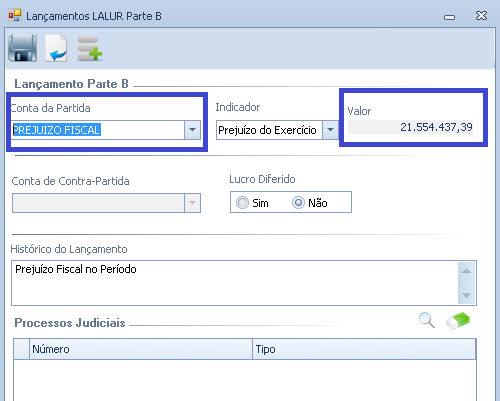Select the Não radio for Lucro Diferido
This screenshot has height=401, width=500.
pyautogui.click(x=298, y=202)
